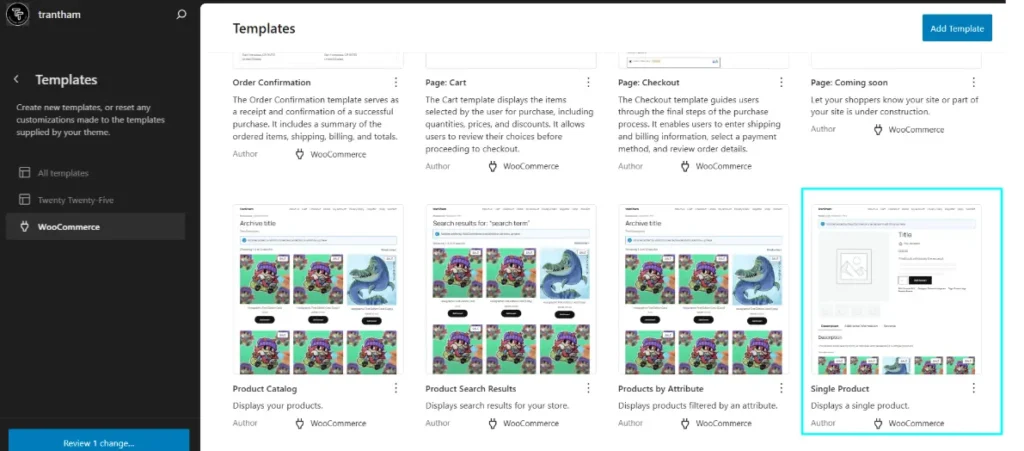Screen dimensions: 1024x451
Task: Open Products by Attribute preview thumbnail
Action: coord(703,289)
